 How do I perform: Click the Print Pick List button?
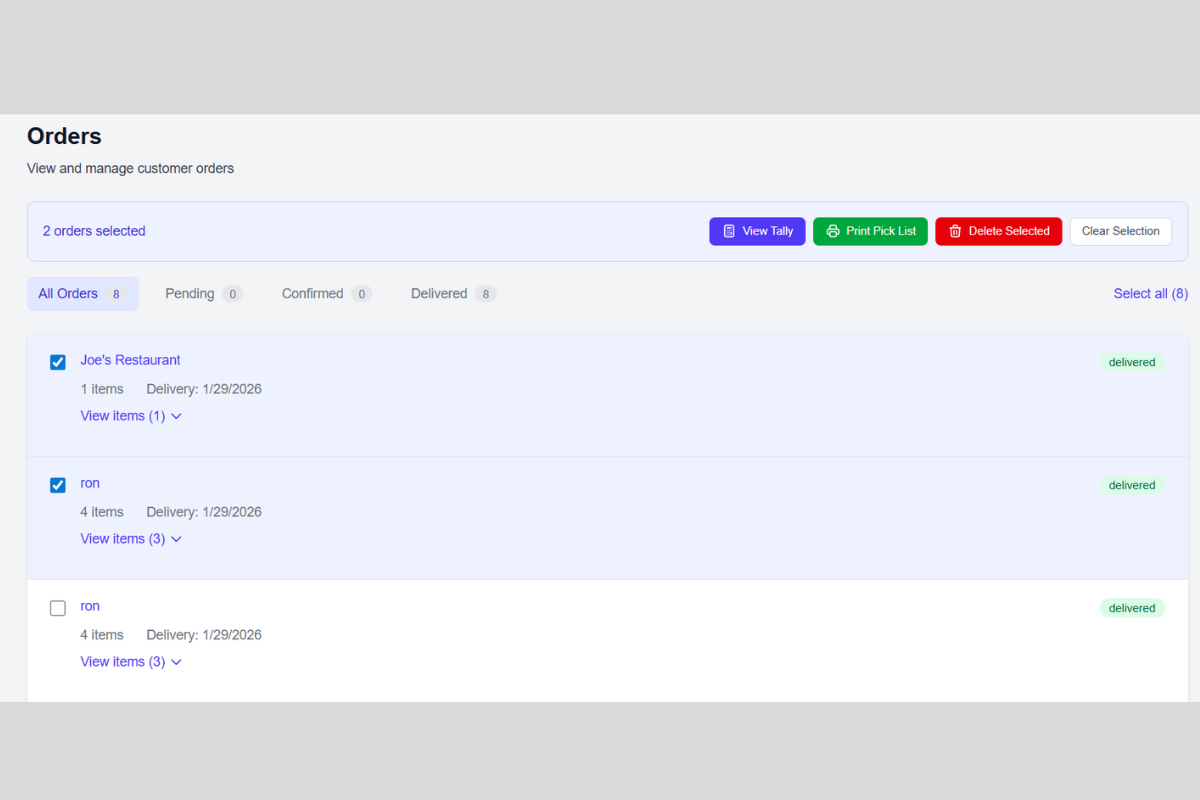(870, 231)
